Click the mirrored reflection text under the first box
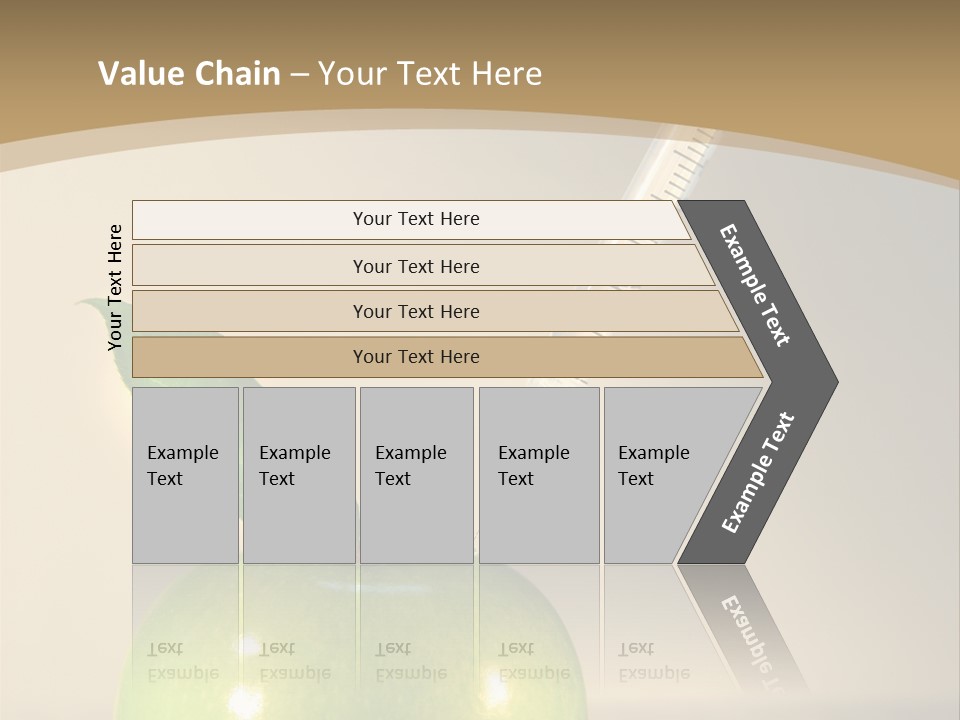The height and width of the screenshot is (720, 960). (x=182, y=661)
